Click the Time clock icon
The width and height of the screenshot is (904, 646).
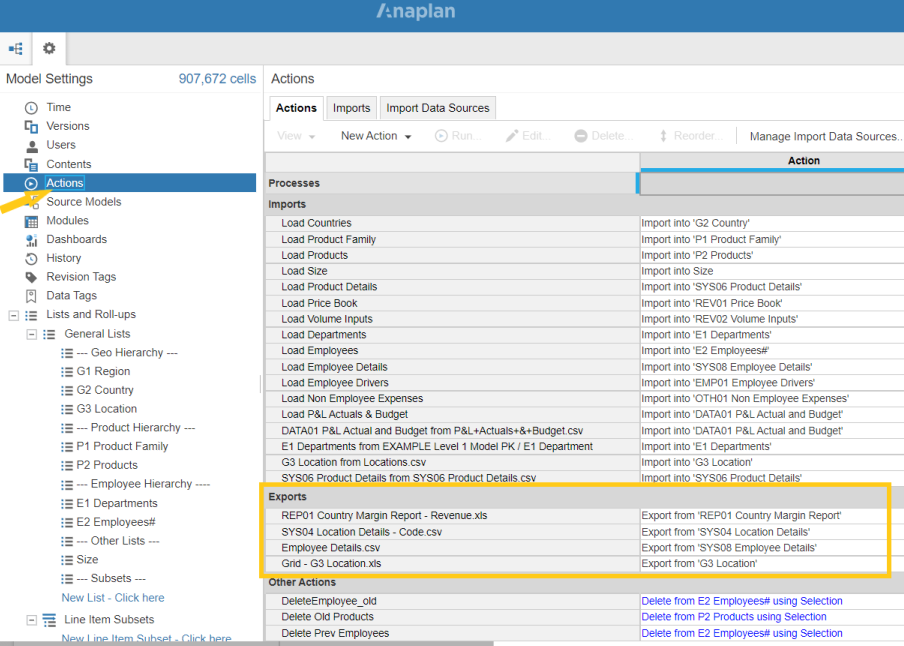tap(31, 108)
